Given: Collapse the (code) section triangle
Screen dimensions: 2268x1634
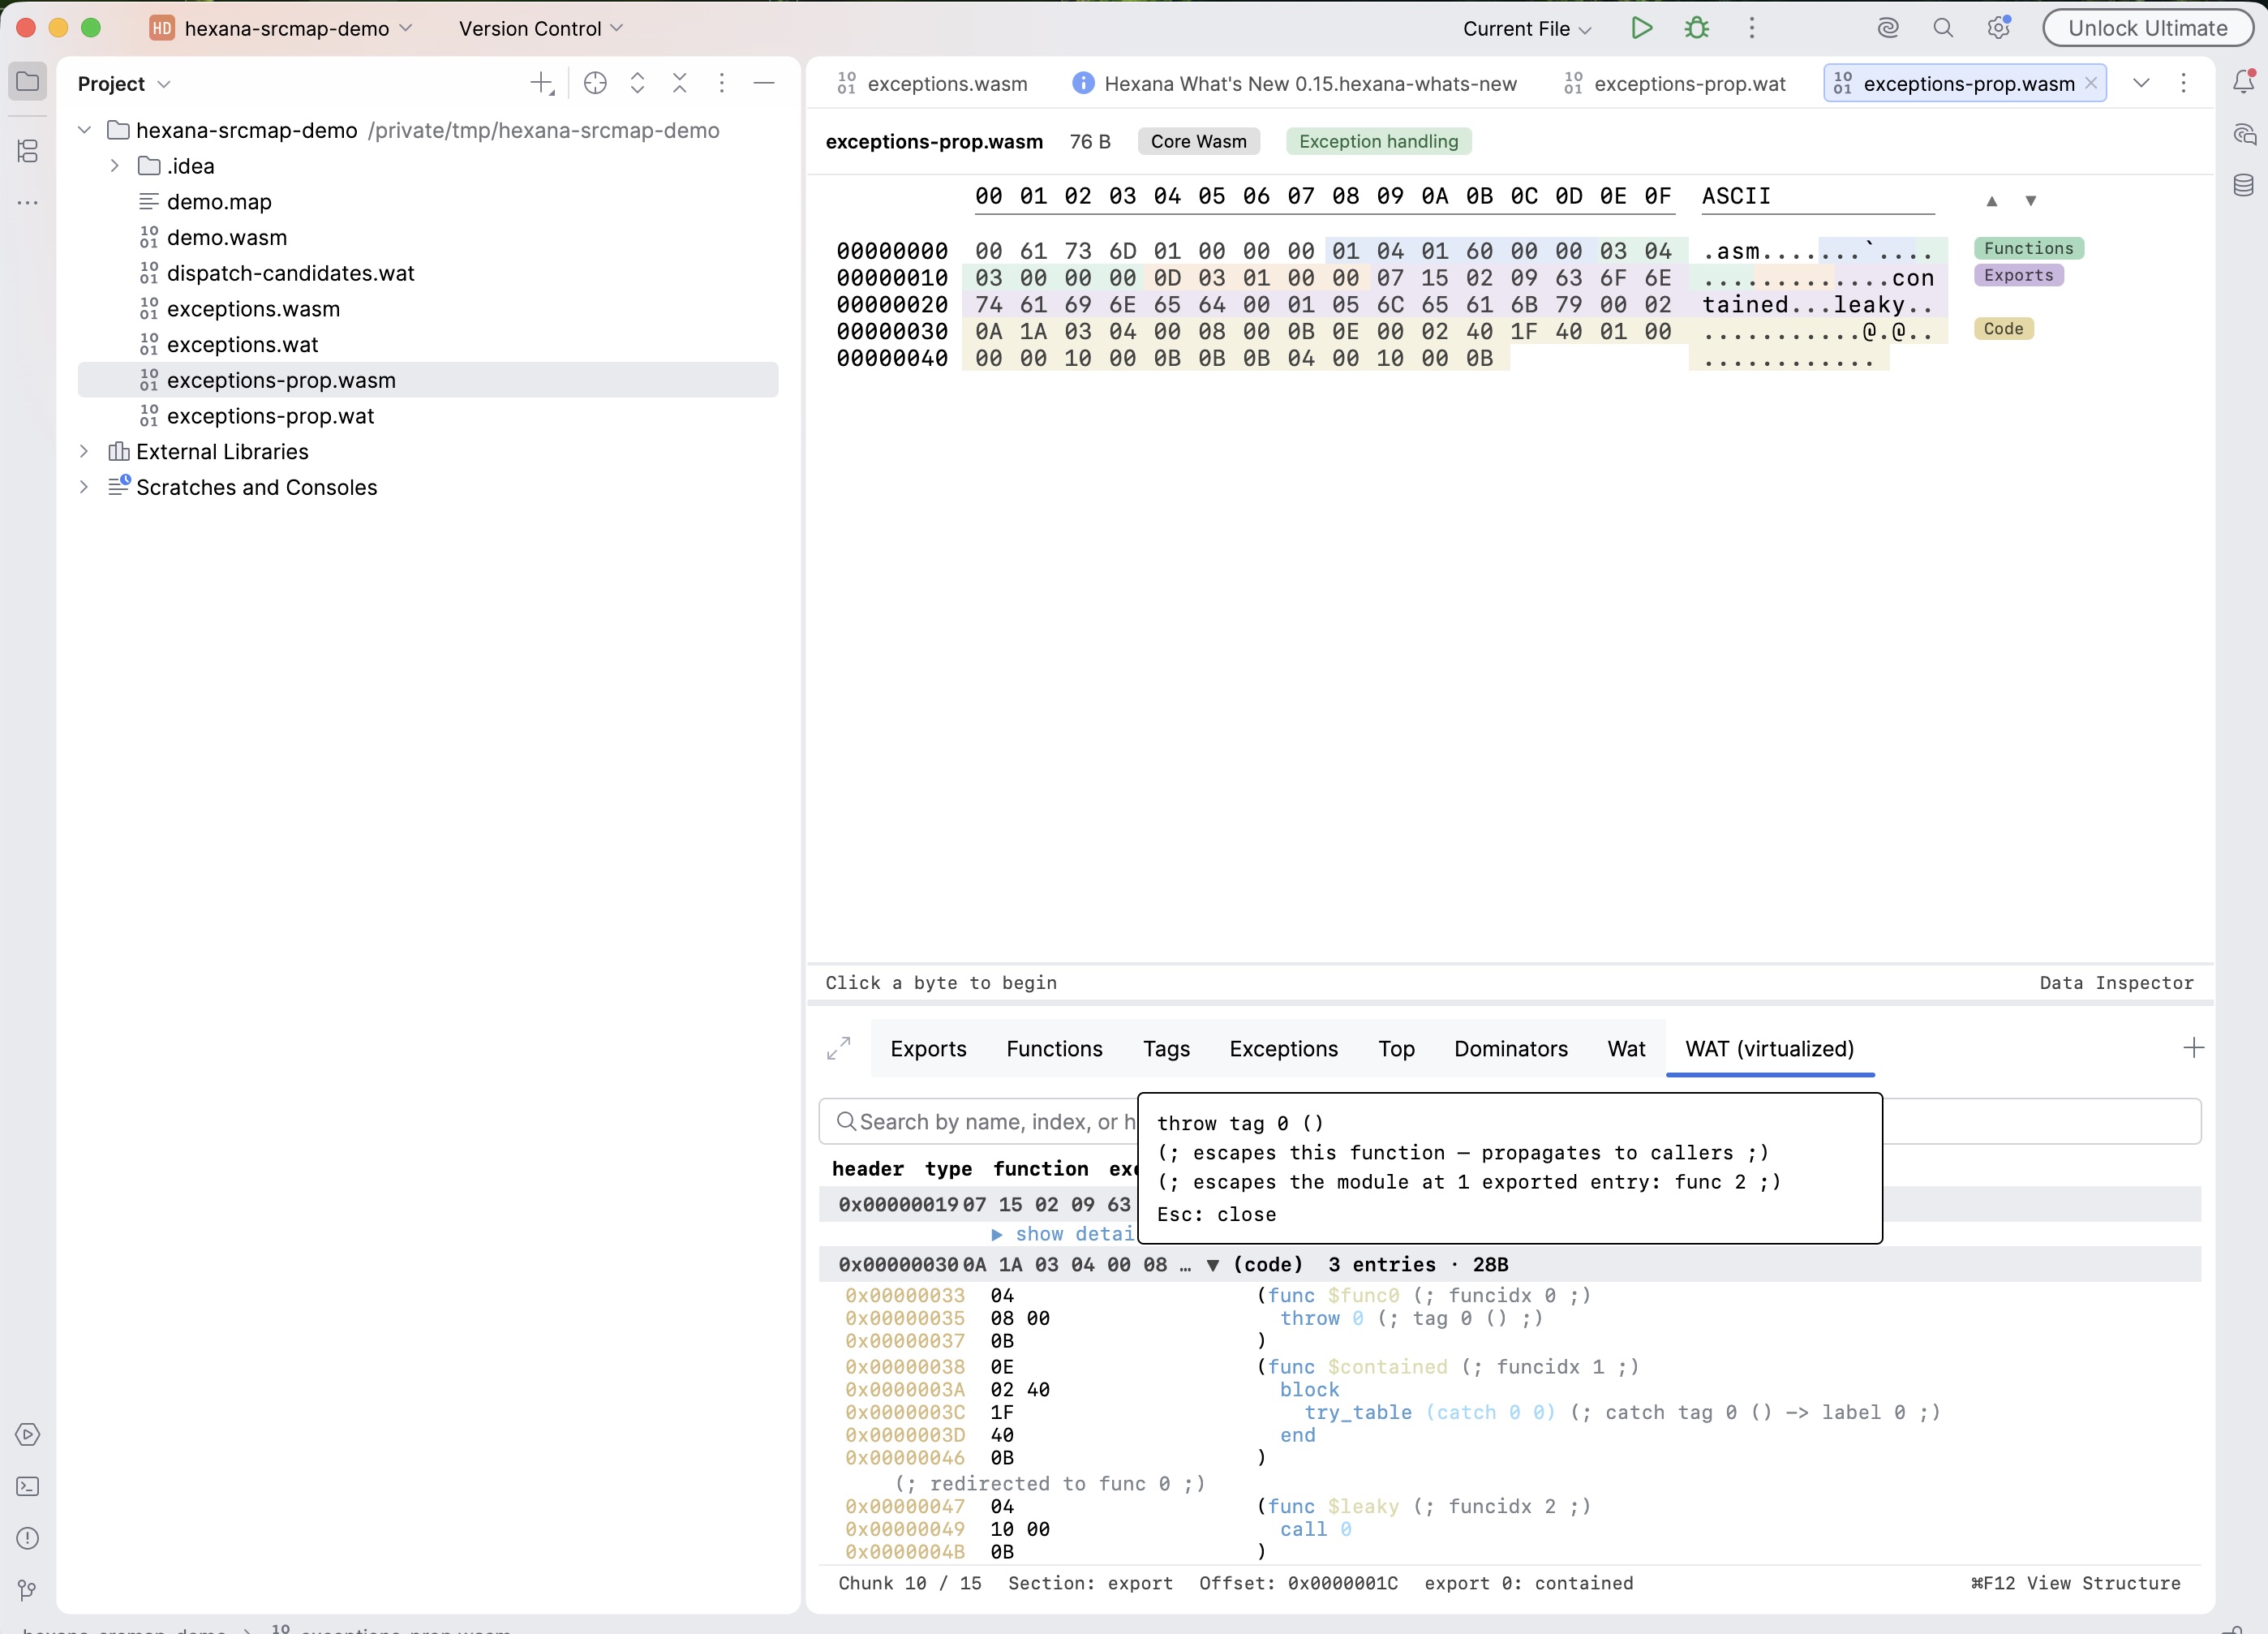Looking at the screenshot, I should tap(1213, 1265).
